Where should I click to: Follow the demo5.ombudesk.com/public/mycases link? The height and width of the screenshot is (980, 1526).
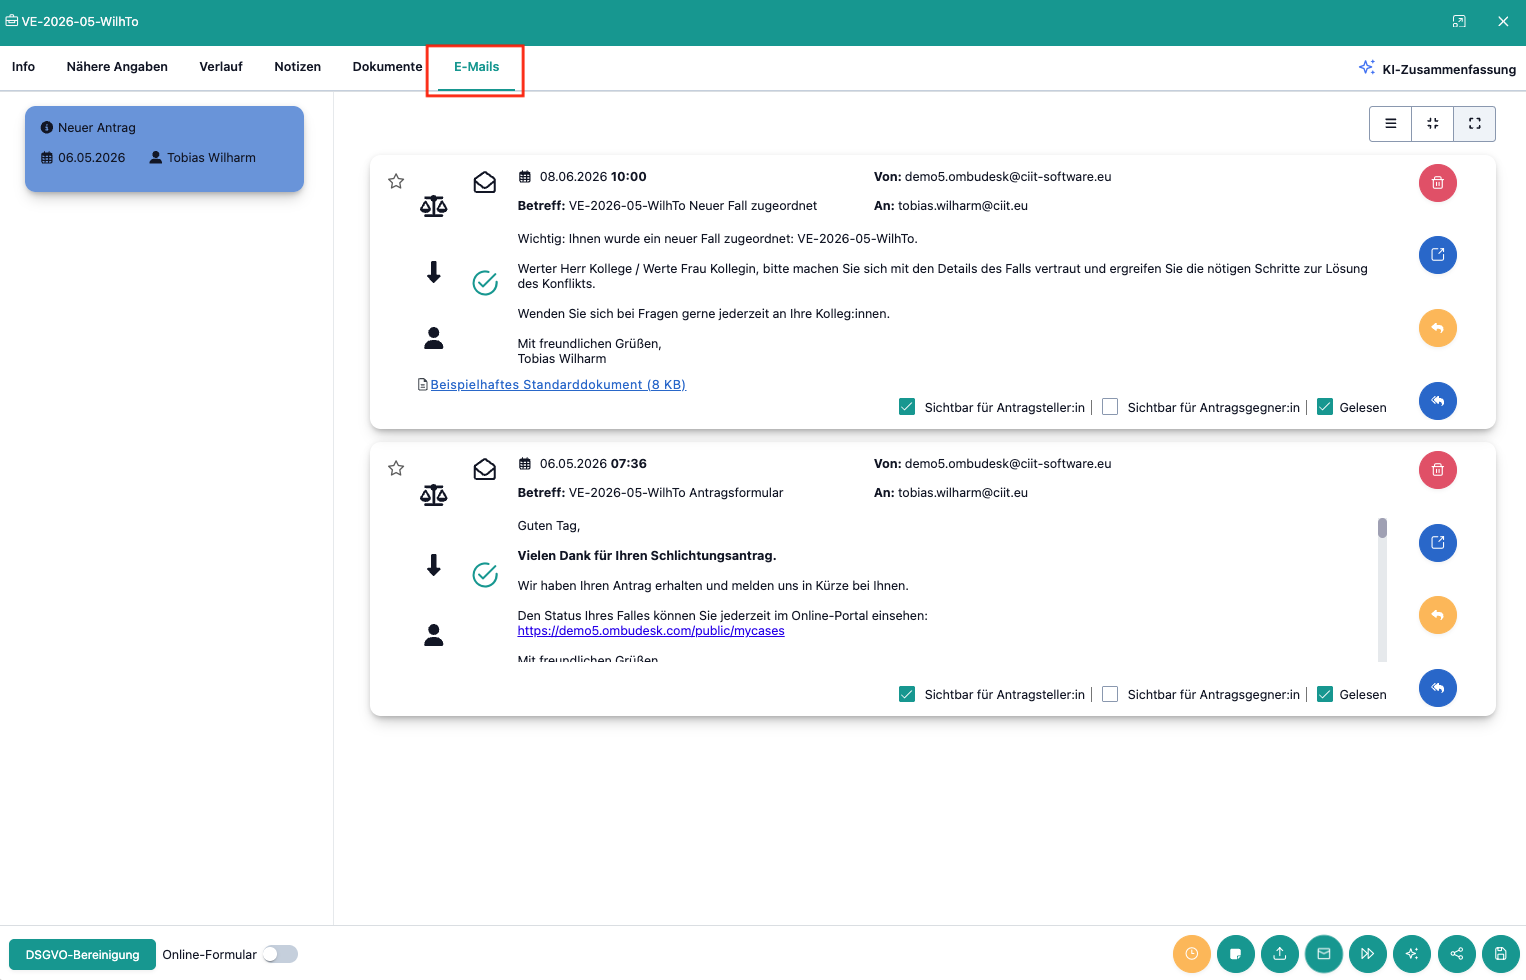tap(651, 631)
